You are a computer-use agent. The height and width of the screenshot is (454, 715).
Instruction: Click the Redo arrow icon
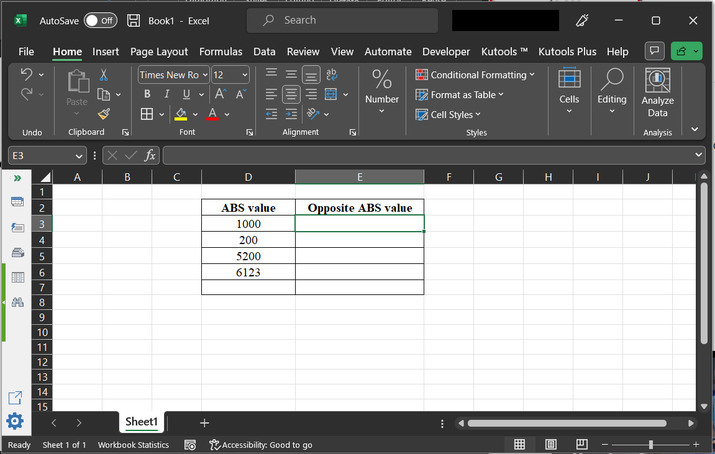[x=26, y=94]
